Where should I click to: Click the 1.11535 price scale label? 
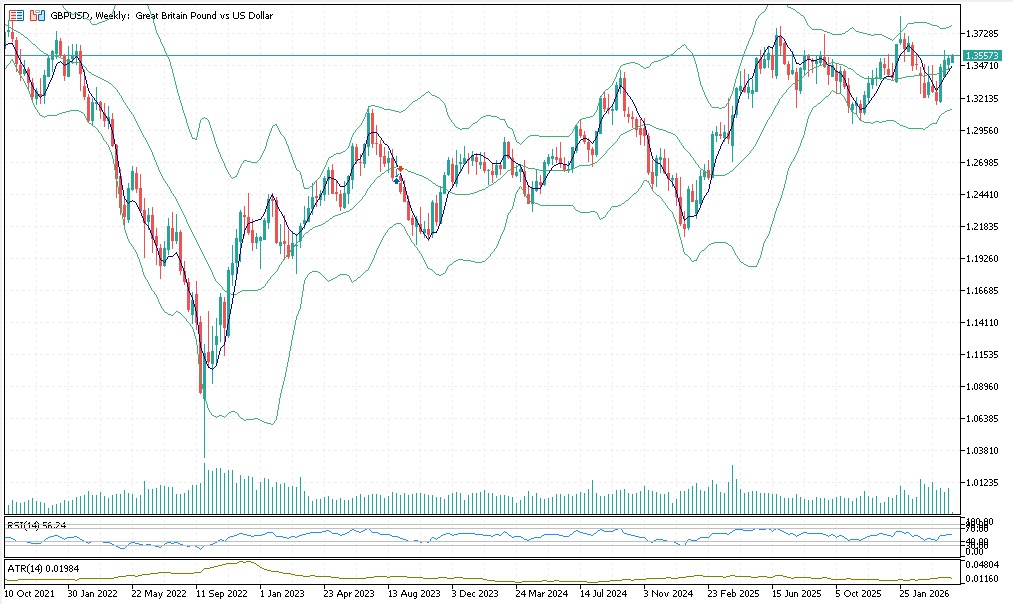(983, 355)
